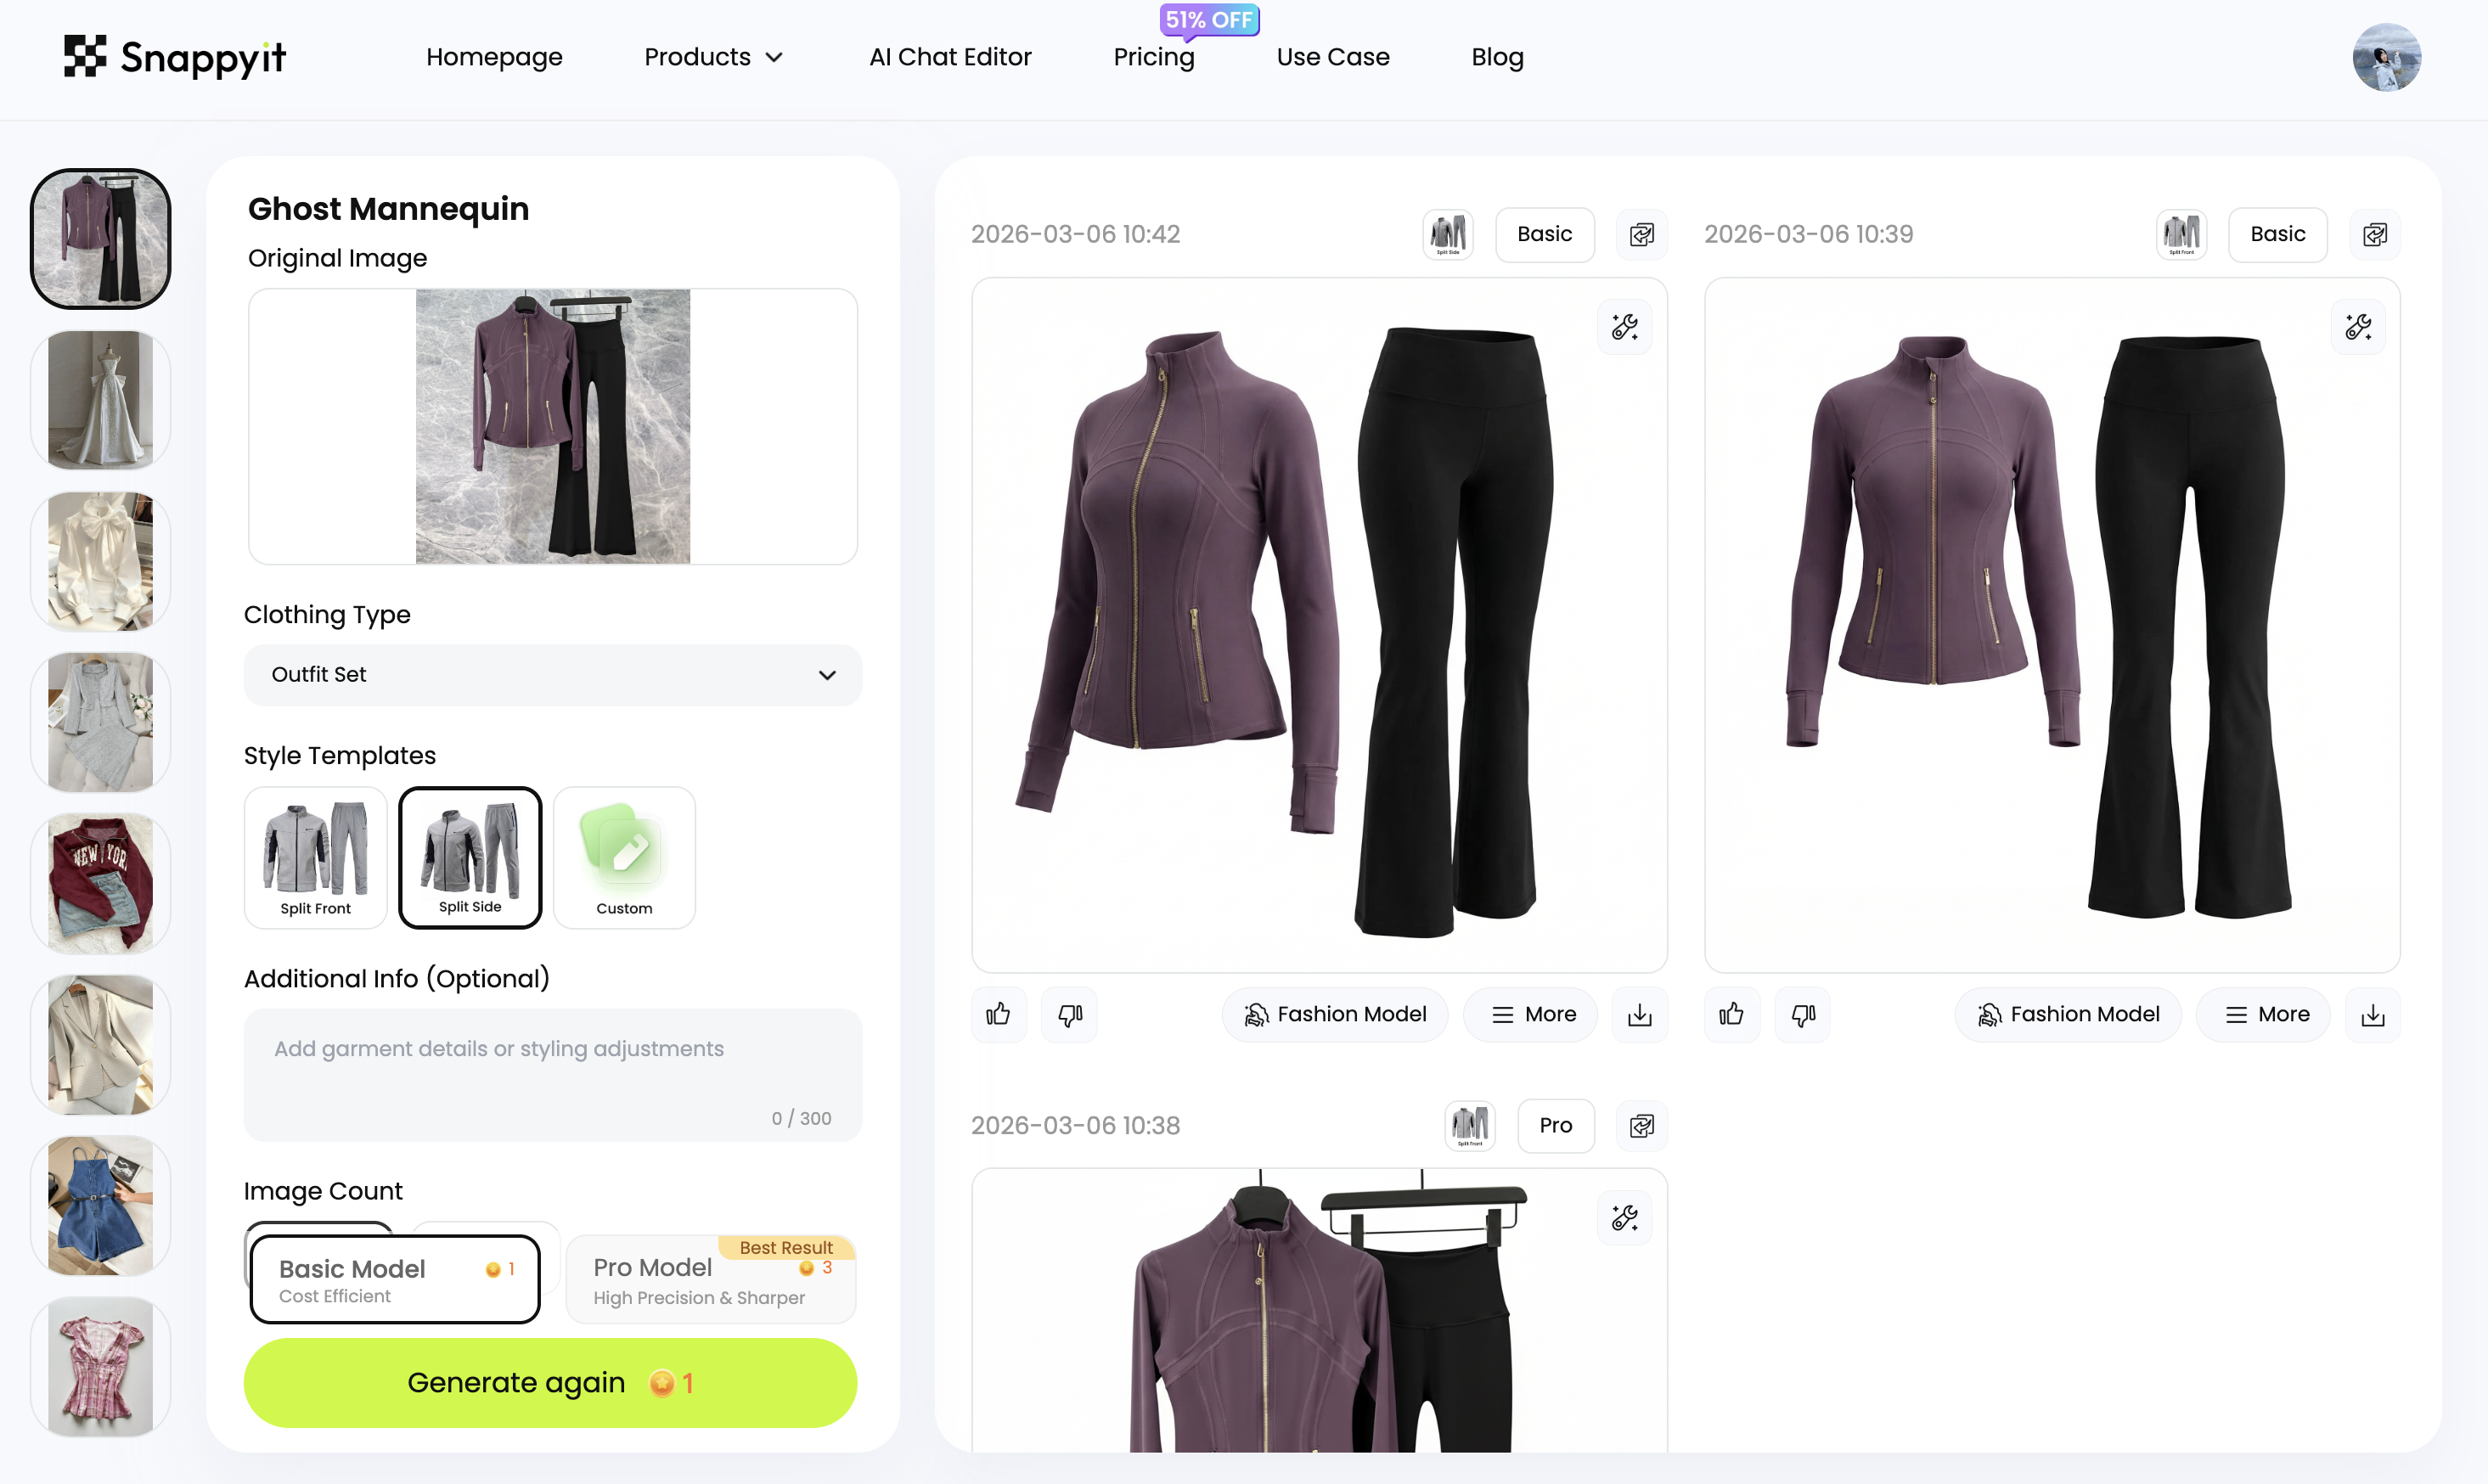The width and height of the screenshot is (2488, 1484).
Task: Click reuse settings icon for 10:39 result
Action: (x=2375, y=235)
